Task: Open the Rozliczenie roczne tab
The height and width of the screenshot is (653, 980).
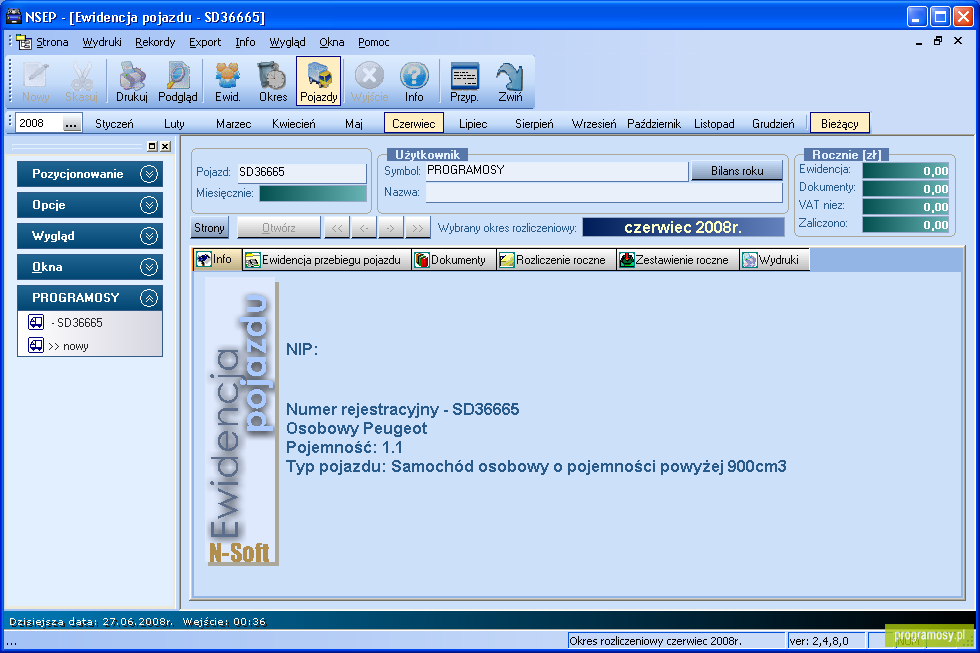Action: point(556,260)
